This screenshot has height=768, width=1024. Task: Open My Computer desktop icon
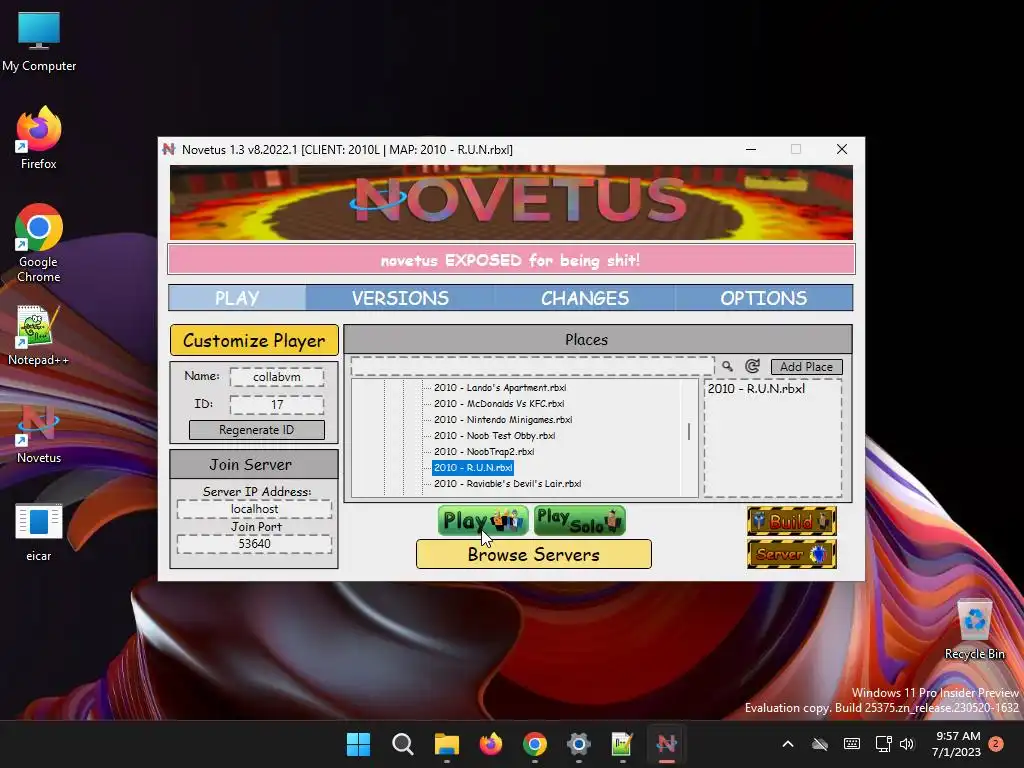tap(39, 41)
